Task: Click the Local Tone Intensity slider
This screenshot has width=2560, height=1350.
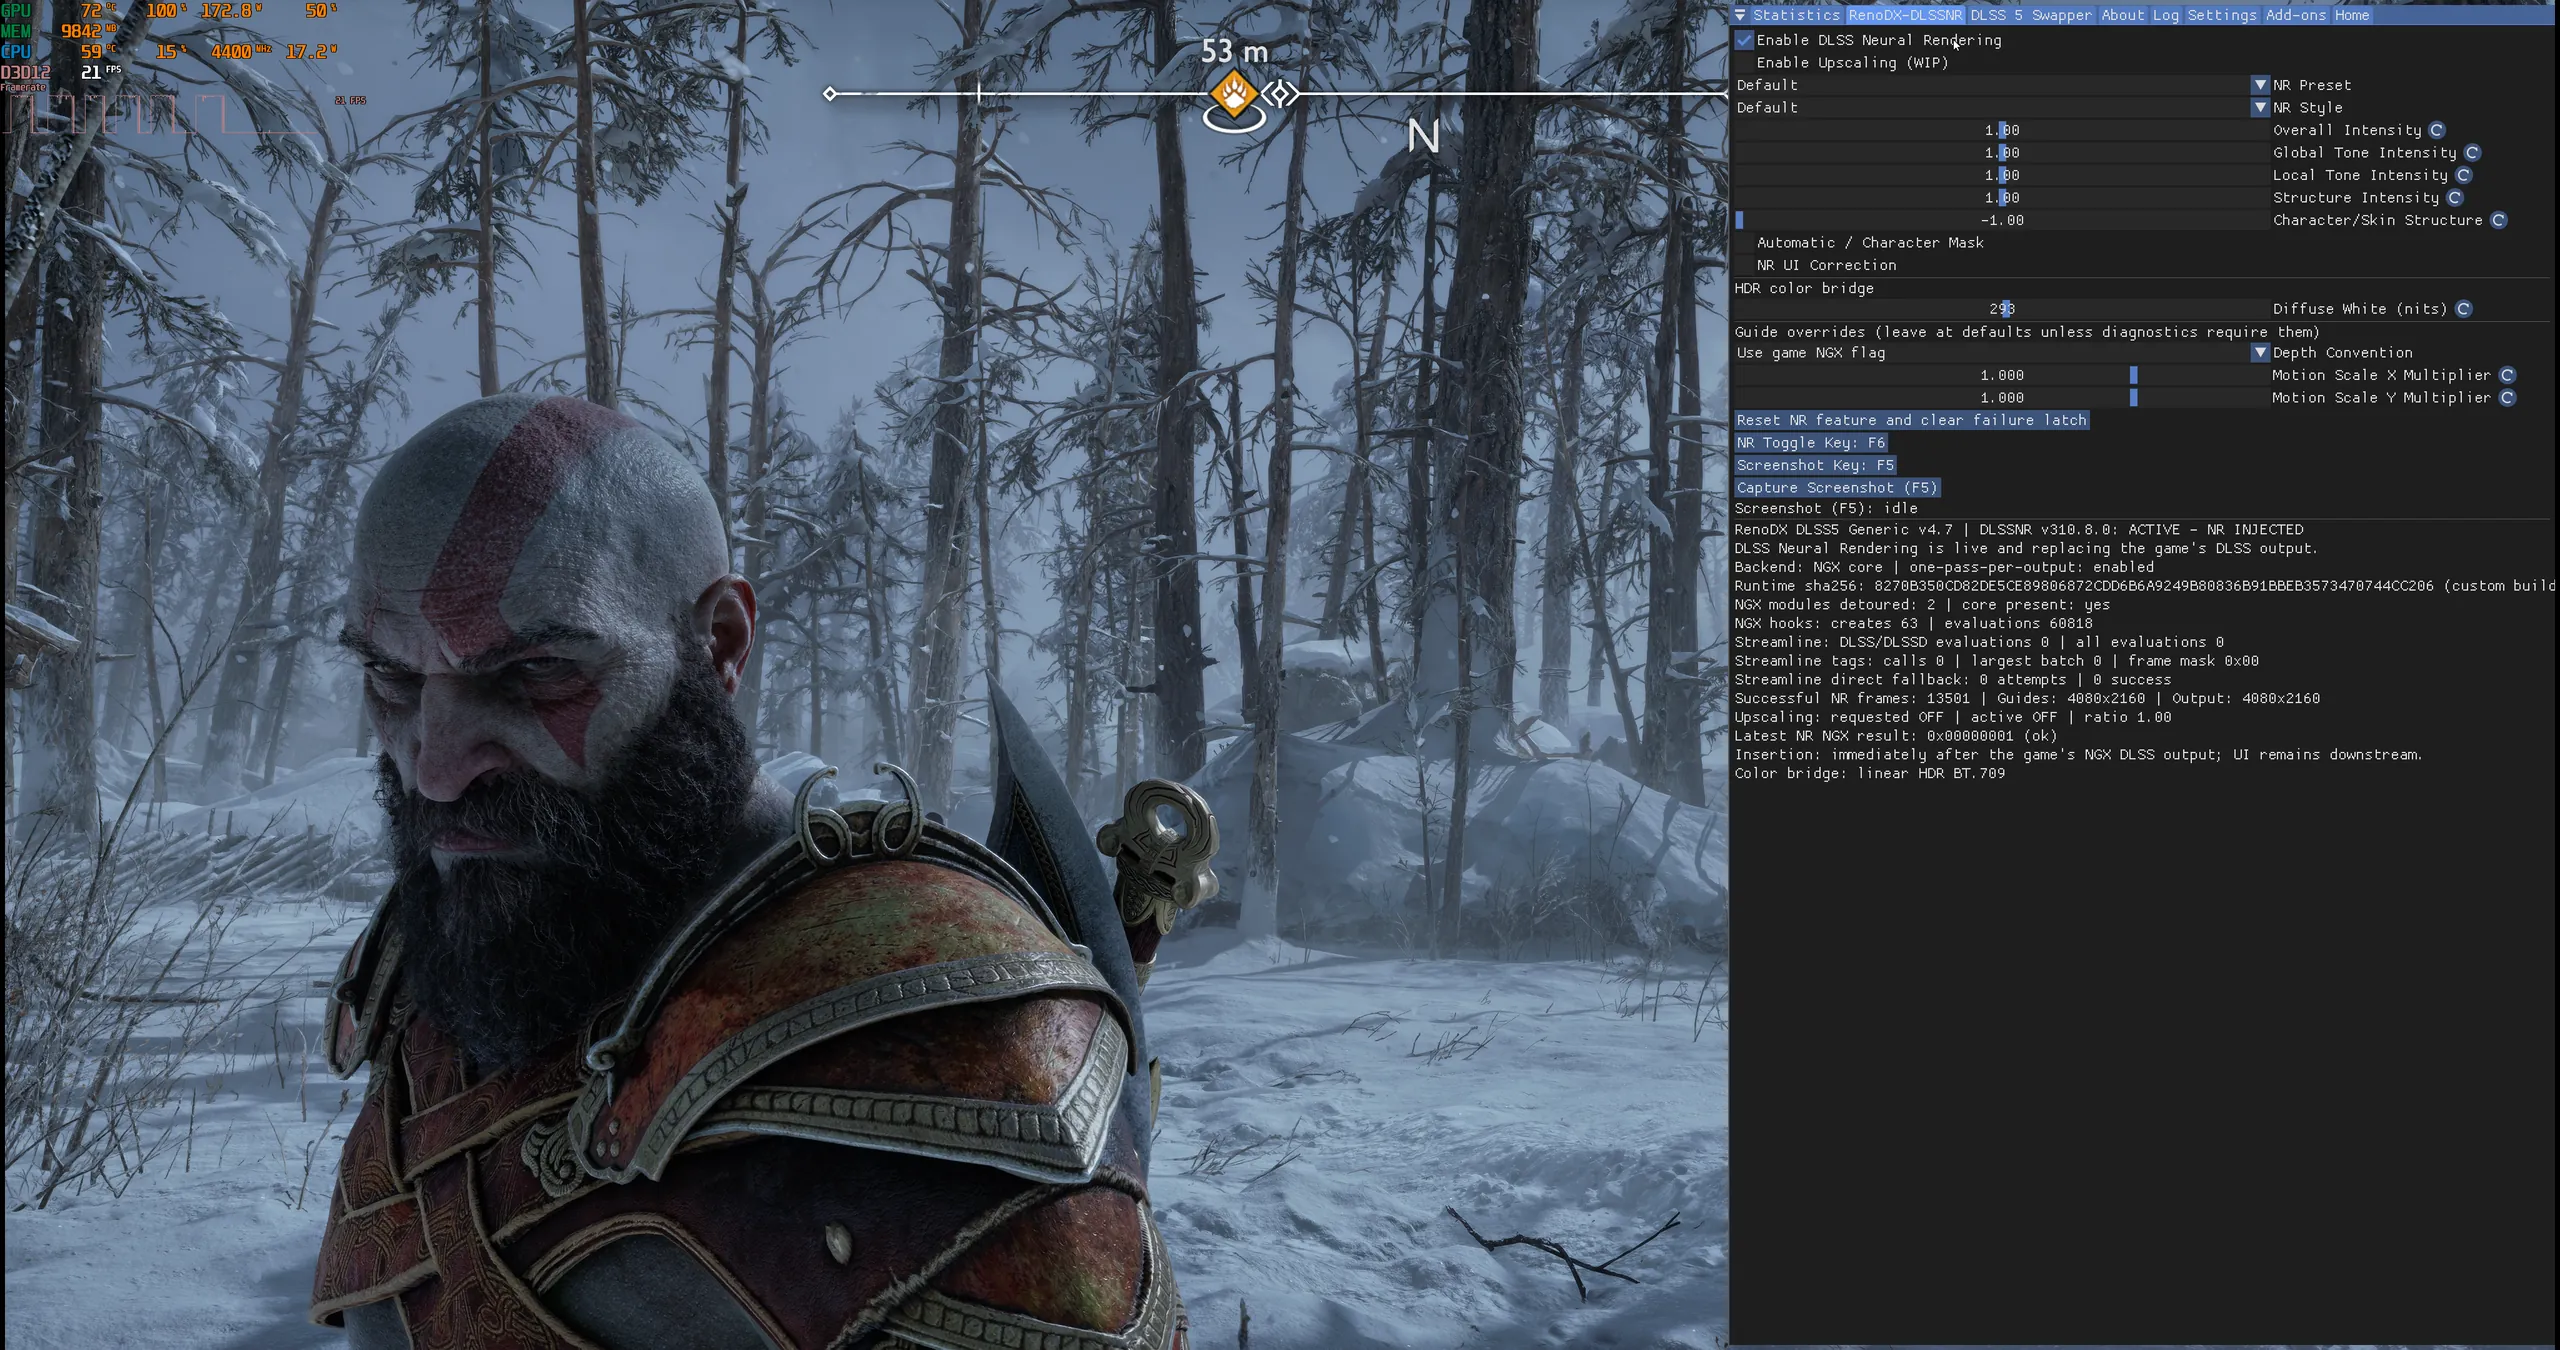Action: (2001, 175)
